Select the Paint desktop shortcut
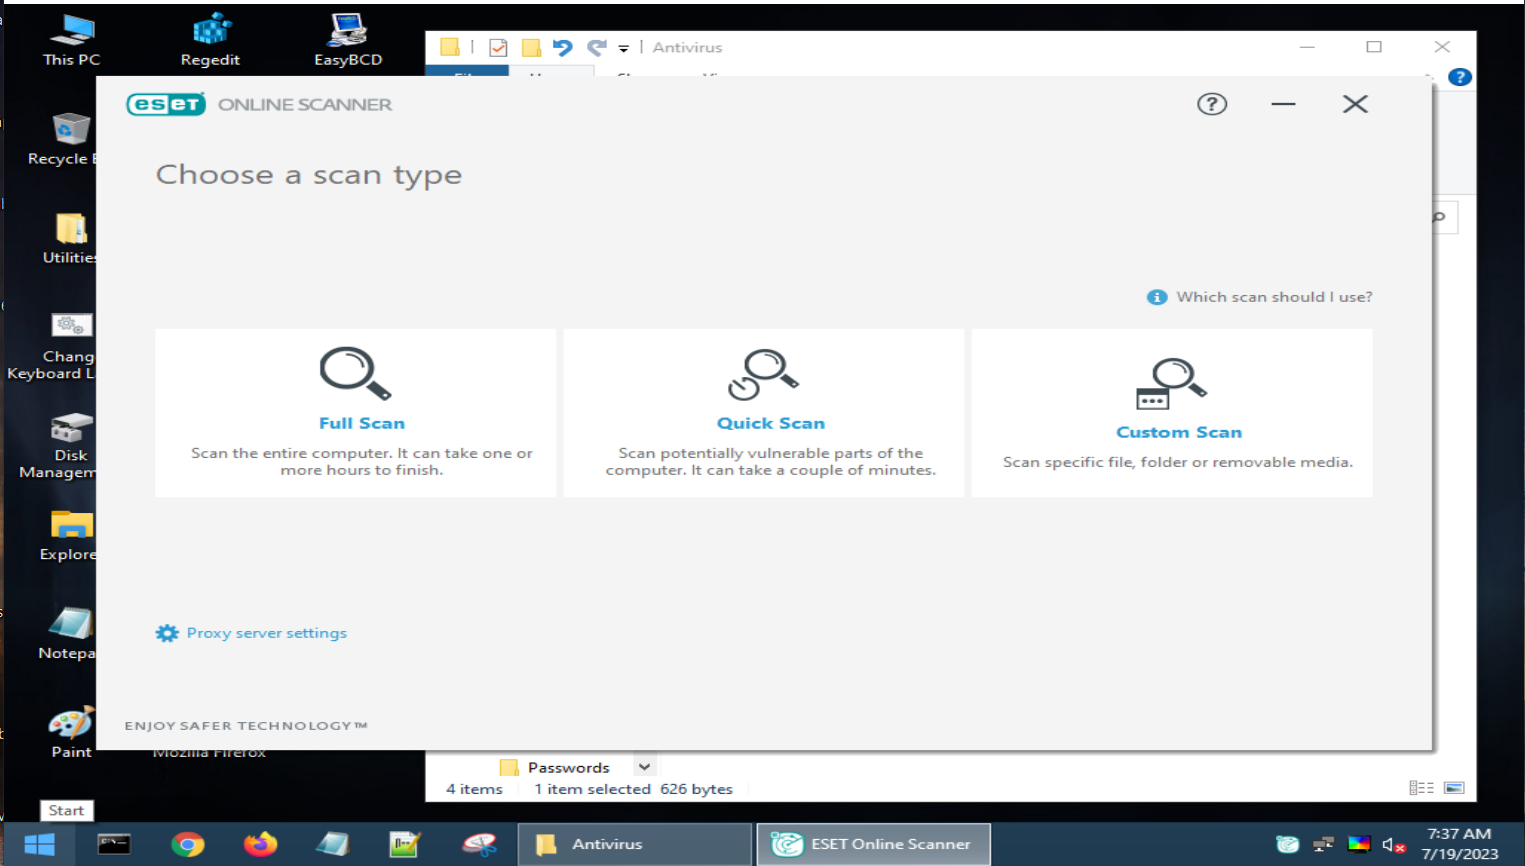The image size is (1525, 866). (x=71, y=733)
